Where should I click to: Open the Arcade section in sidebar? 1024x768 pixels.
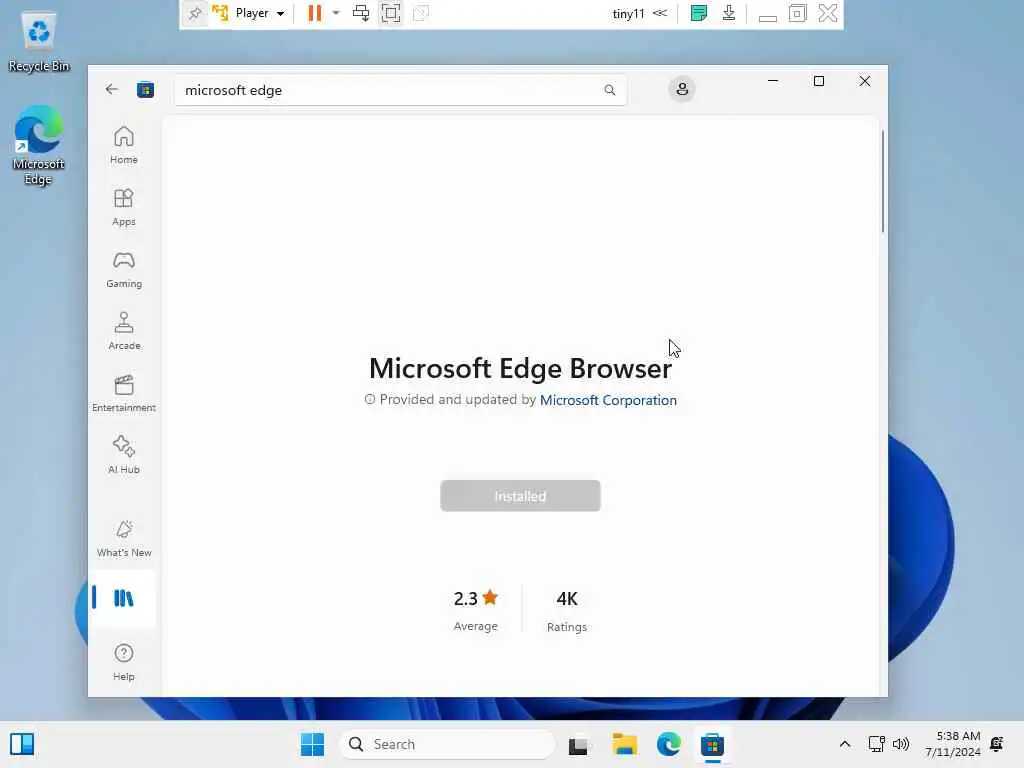pyautogui.click(x=123, y=331)
